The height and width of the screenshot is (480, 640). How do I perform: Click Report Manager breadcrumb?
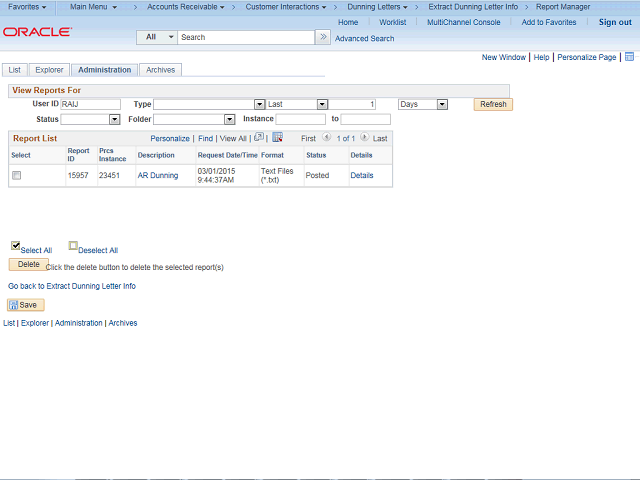563,7
